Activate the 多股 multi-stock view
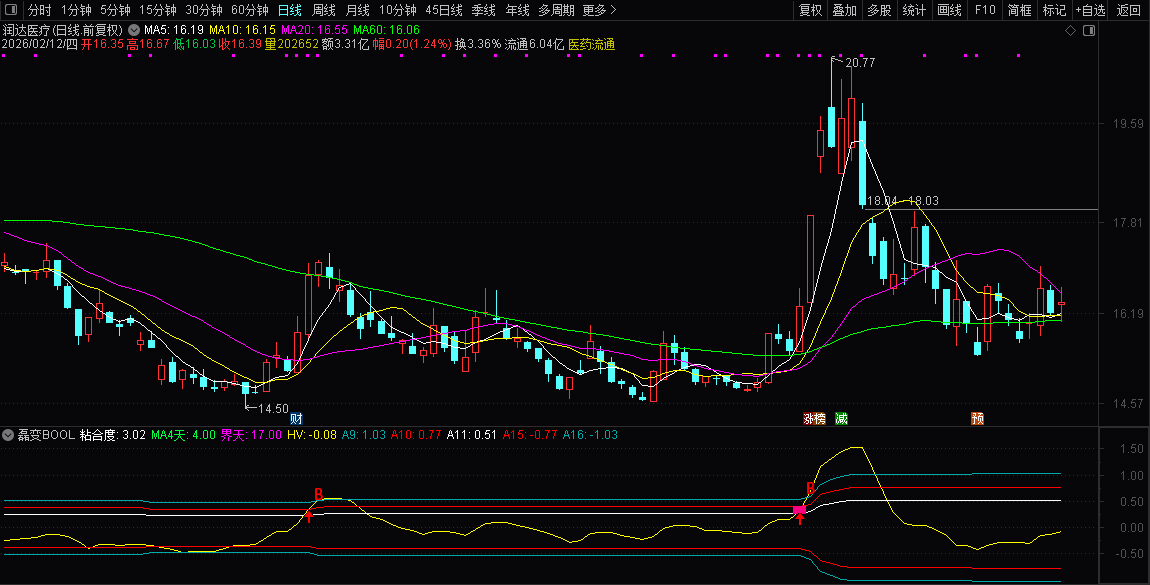Viewport: 1150px width, 585px height. pyautogui.click(x=877, y=10)
